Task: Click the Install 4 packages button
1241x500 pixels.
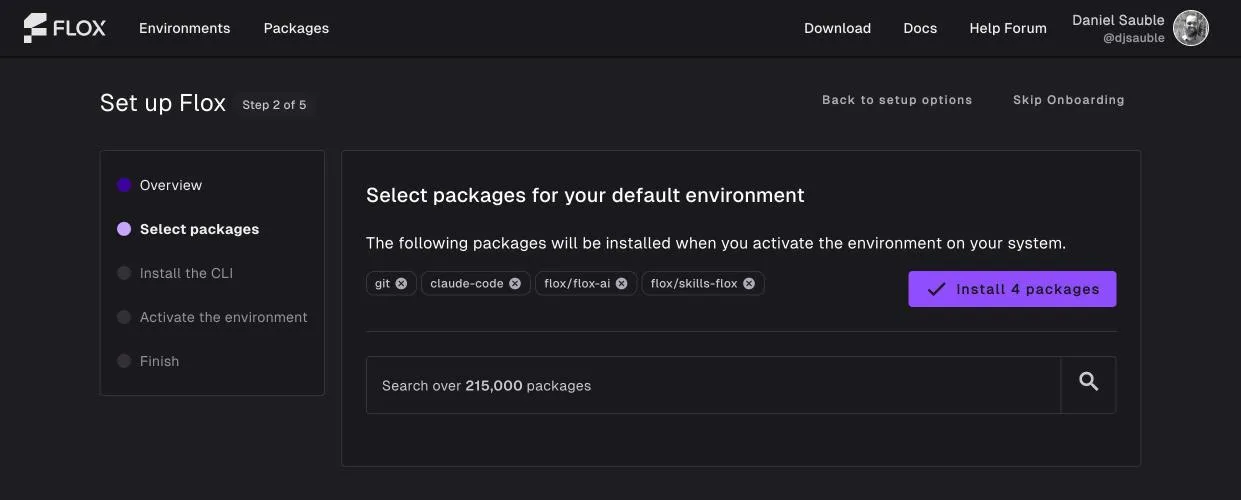Action: pyautogui.click(x=1012, y=289)
